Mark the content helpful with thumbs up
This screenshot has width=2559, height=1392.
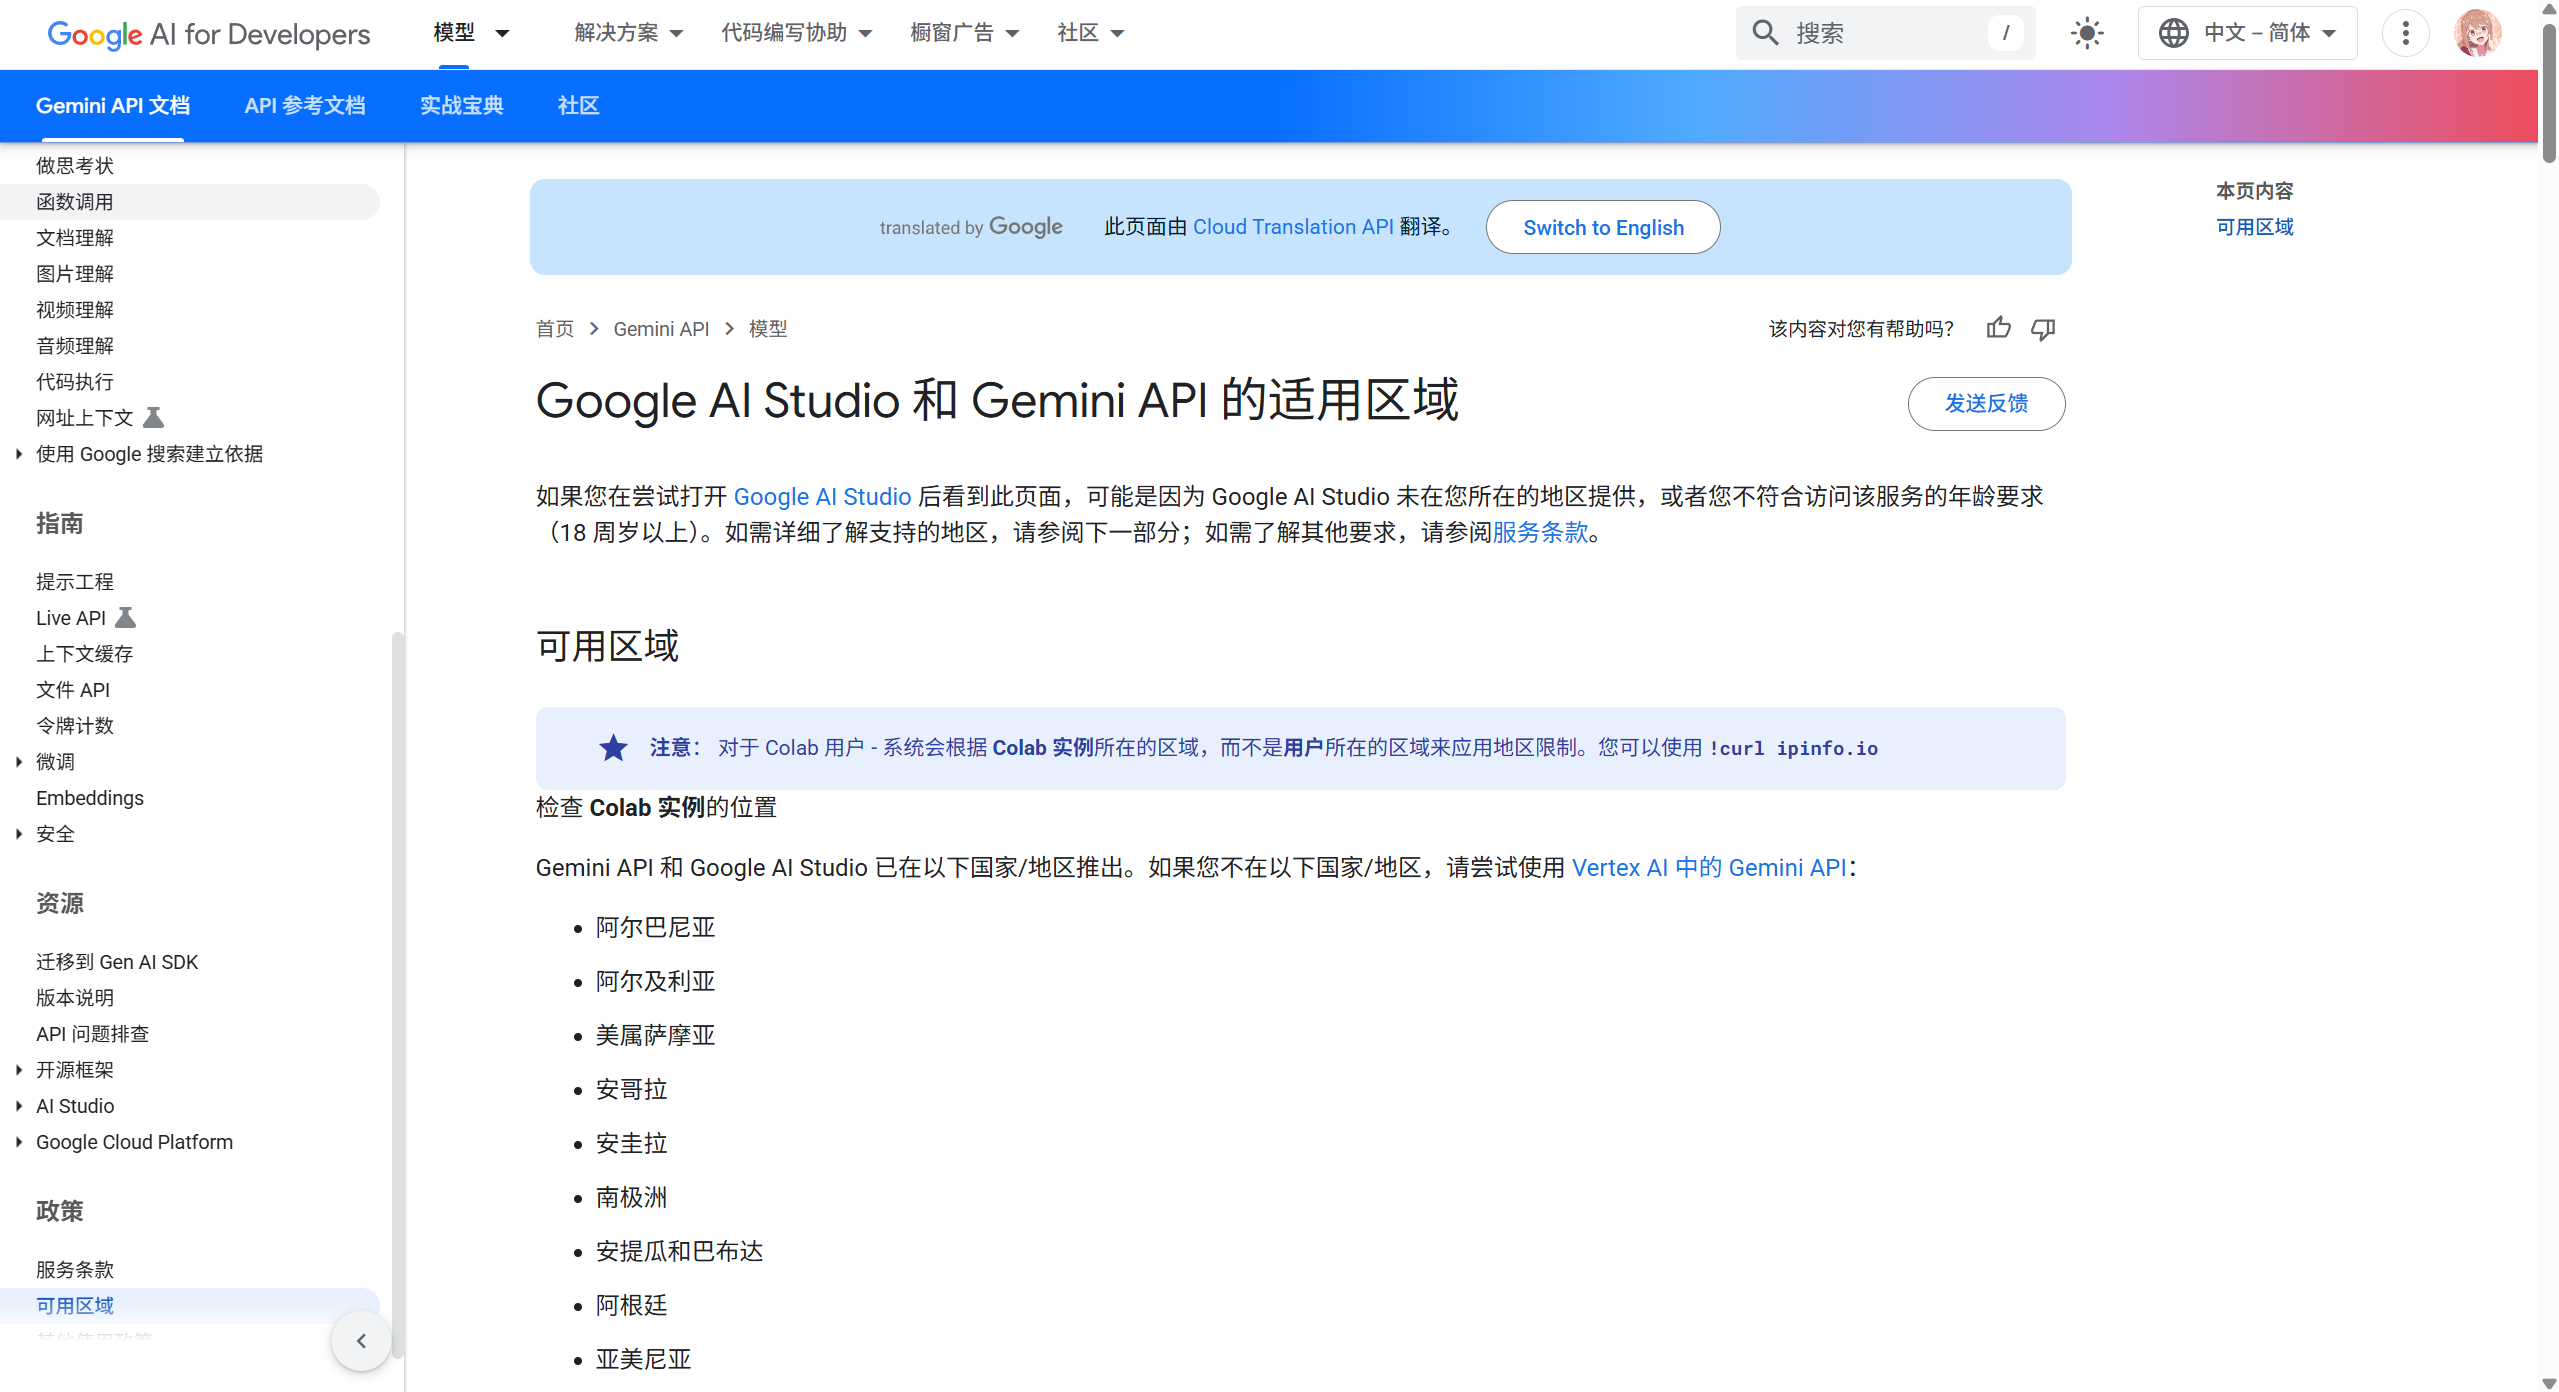(x=1997, y=328)
